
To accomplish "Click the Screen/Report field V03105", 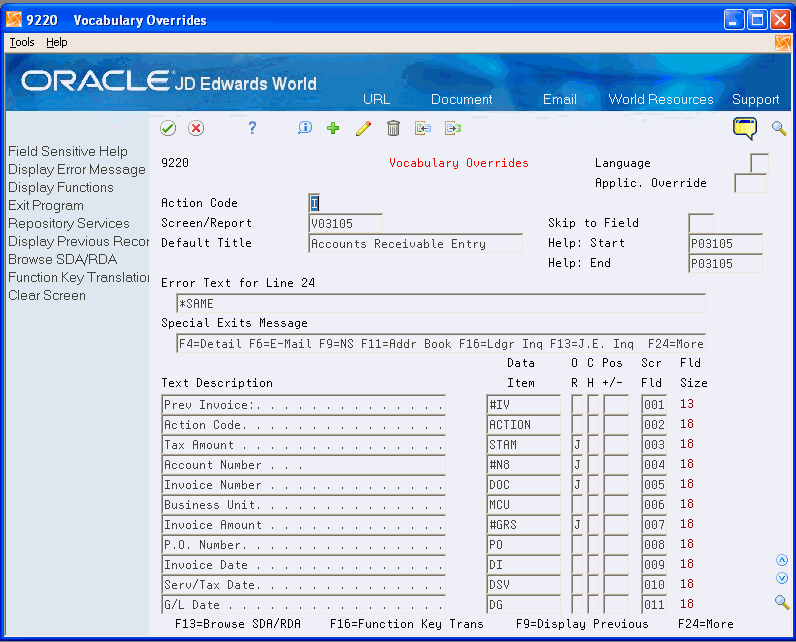I will pos(346,223).
